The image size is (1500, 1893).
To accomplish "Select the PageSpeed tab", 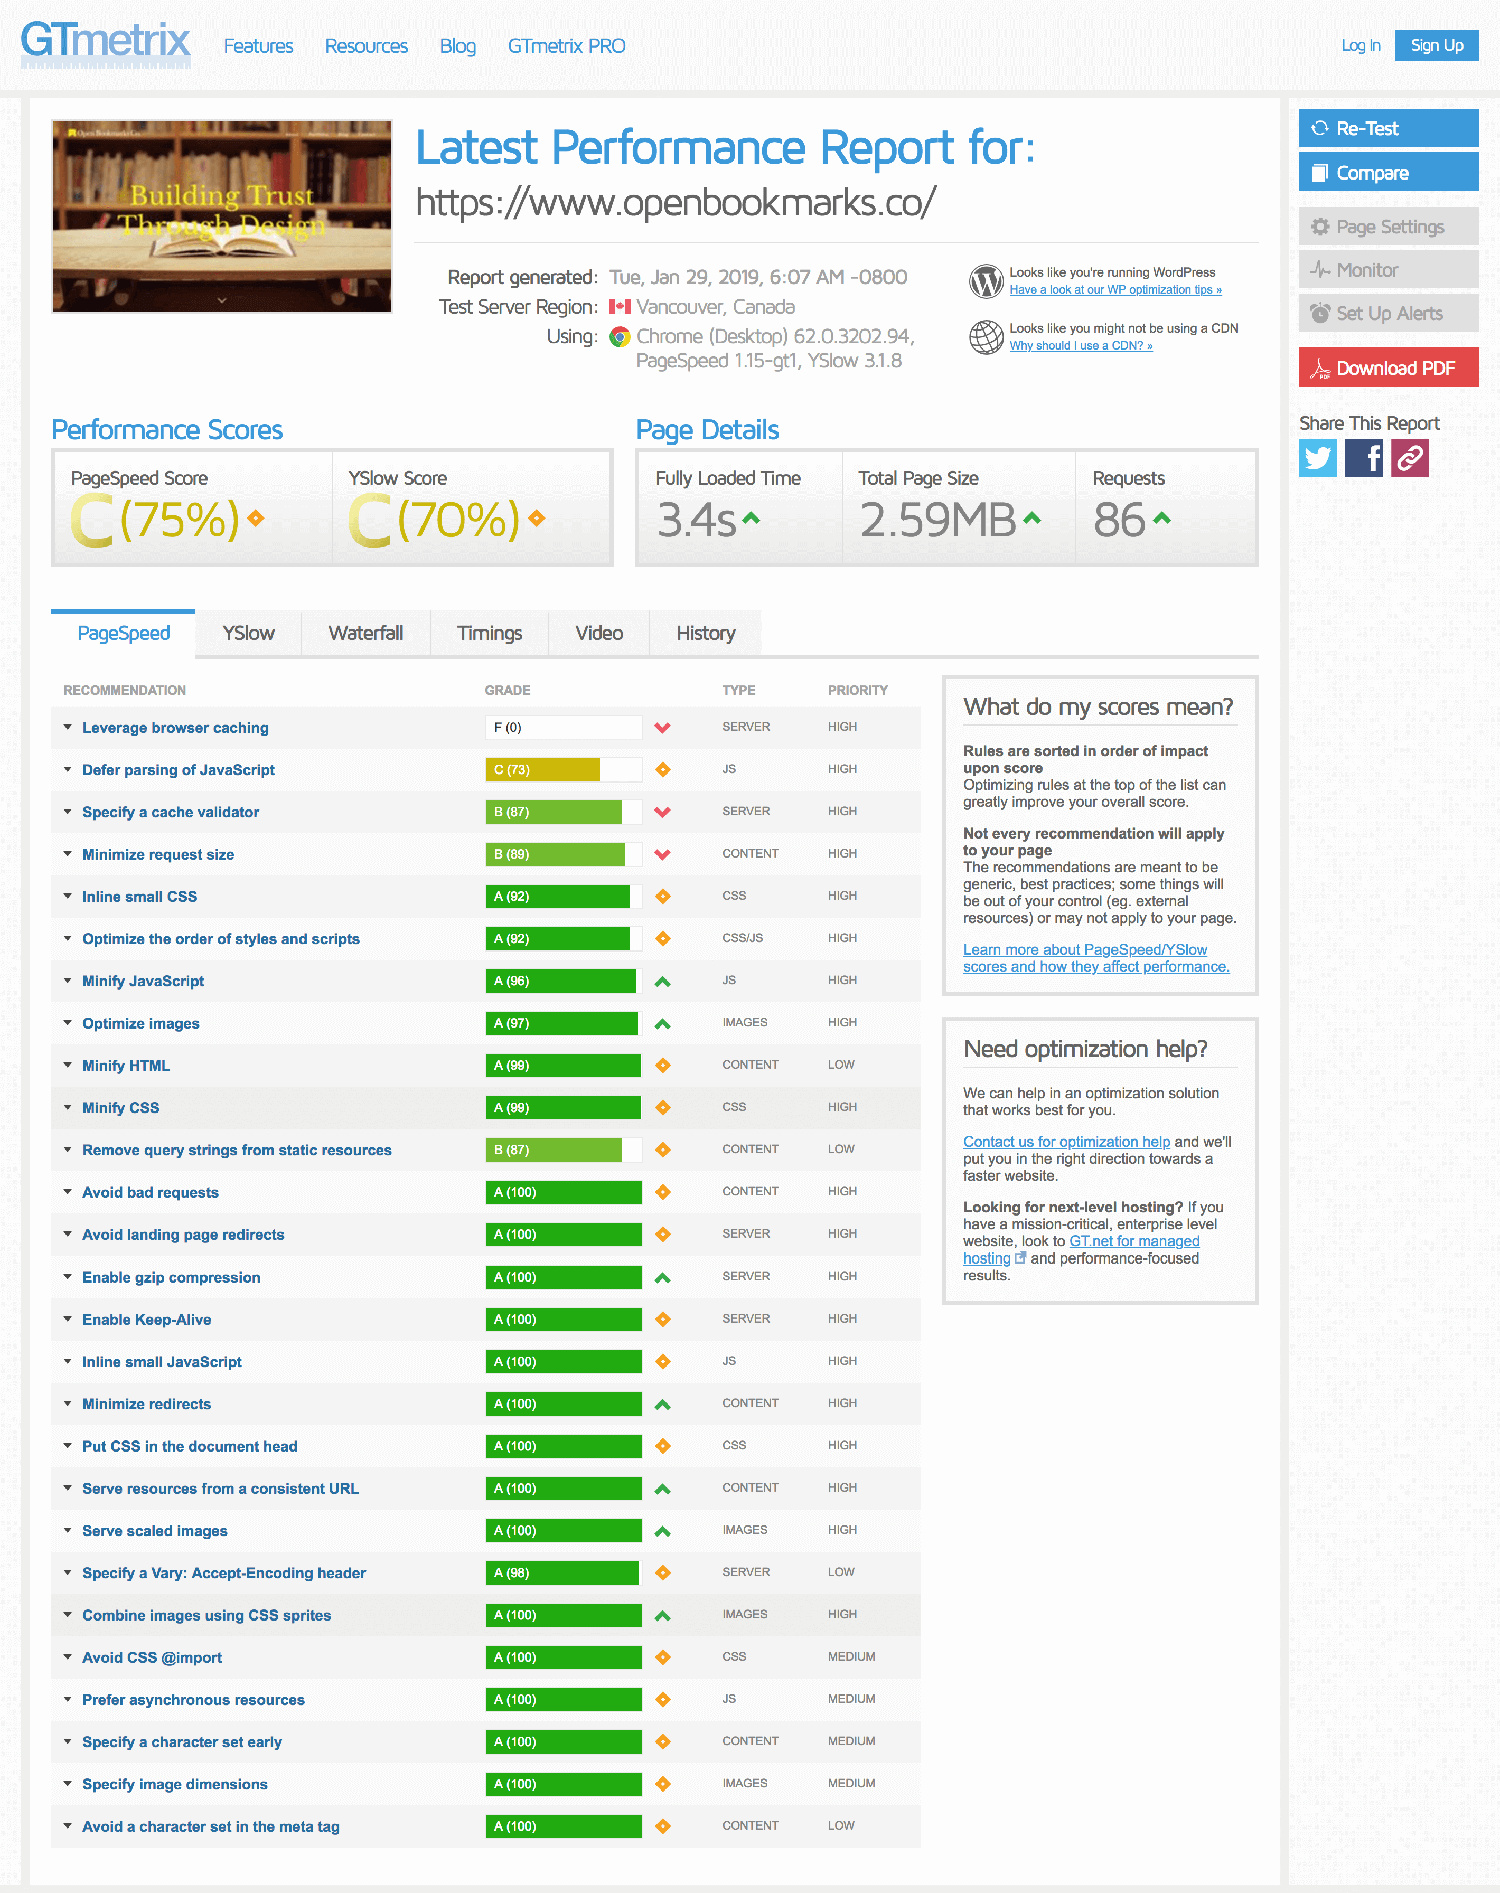I will click(123, 633).
